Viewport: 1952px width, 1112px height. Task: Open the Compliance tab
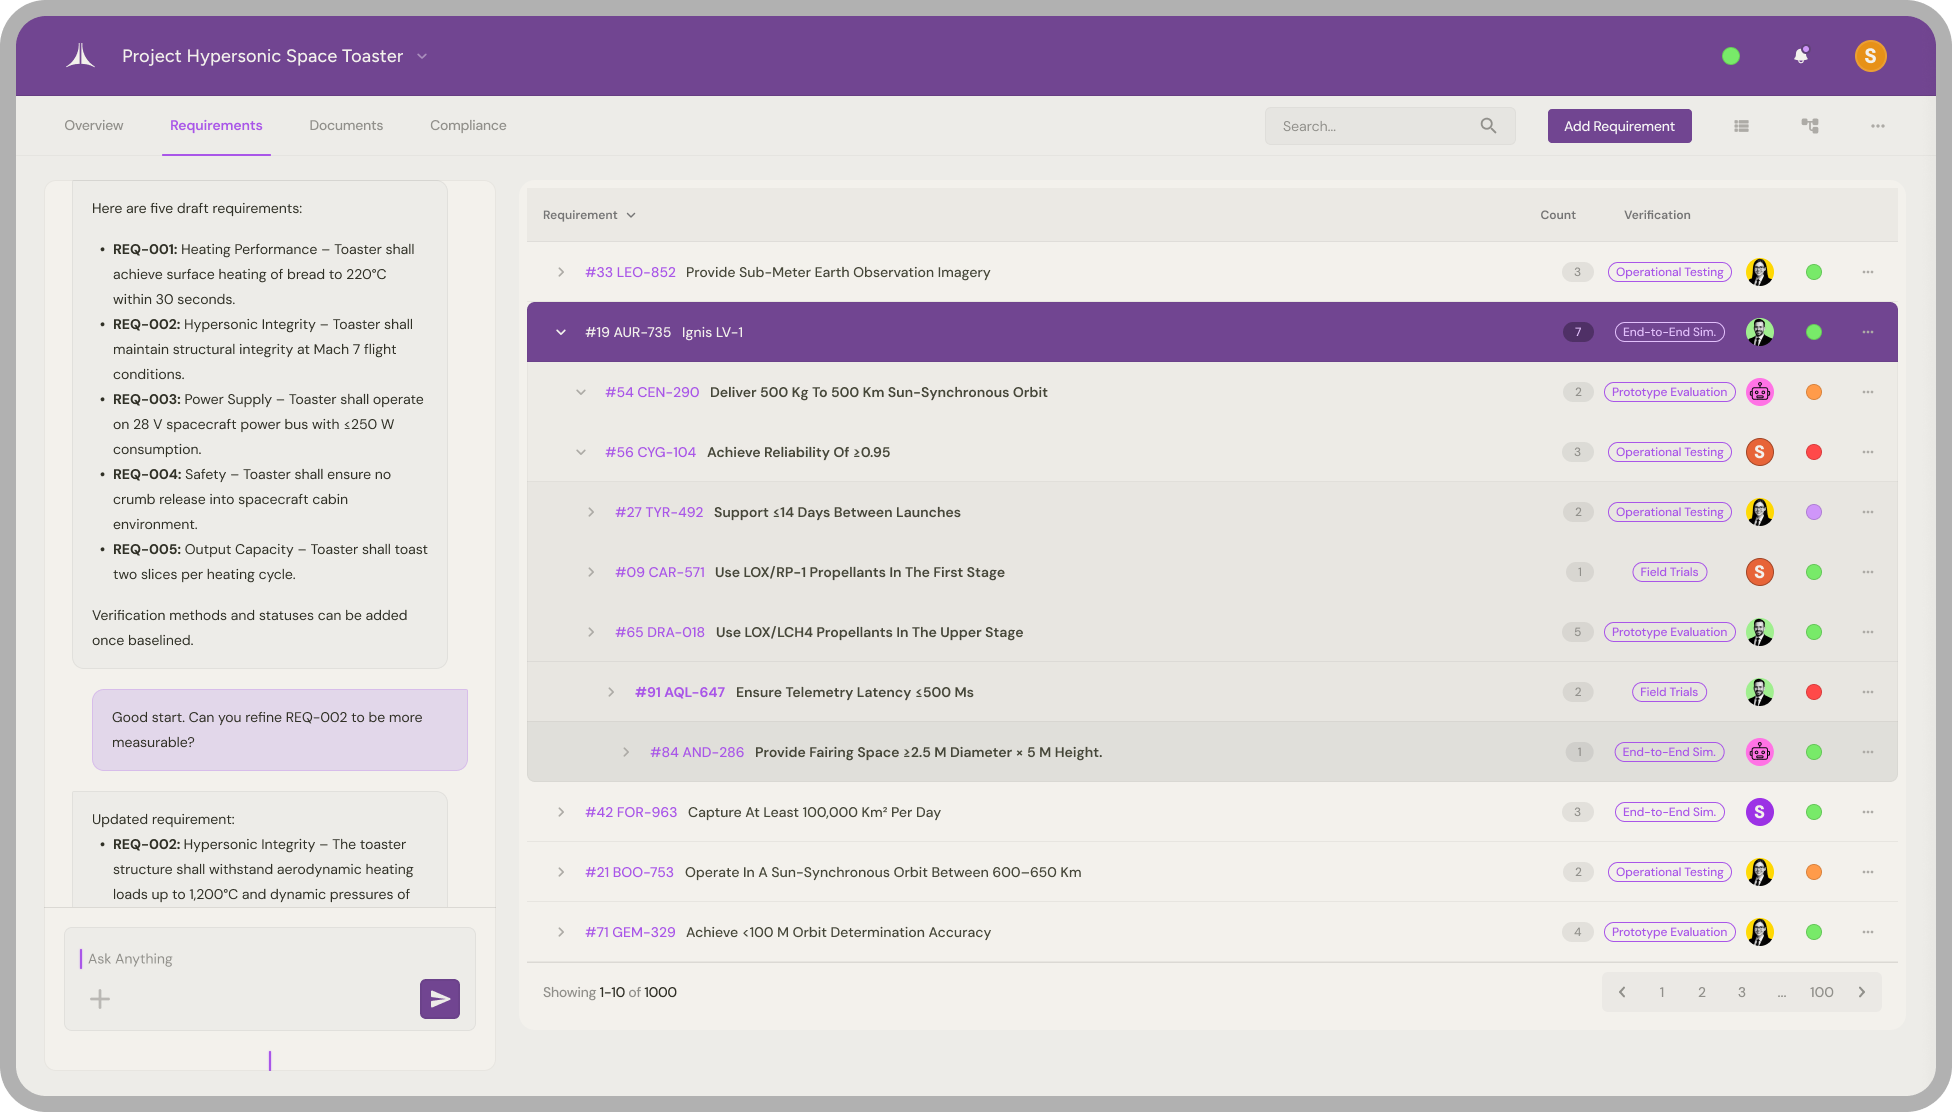pyautogui.click(x=468, y=125)
